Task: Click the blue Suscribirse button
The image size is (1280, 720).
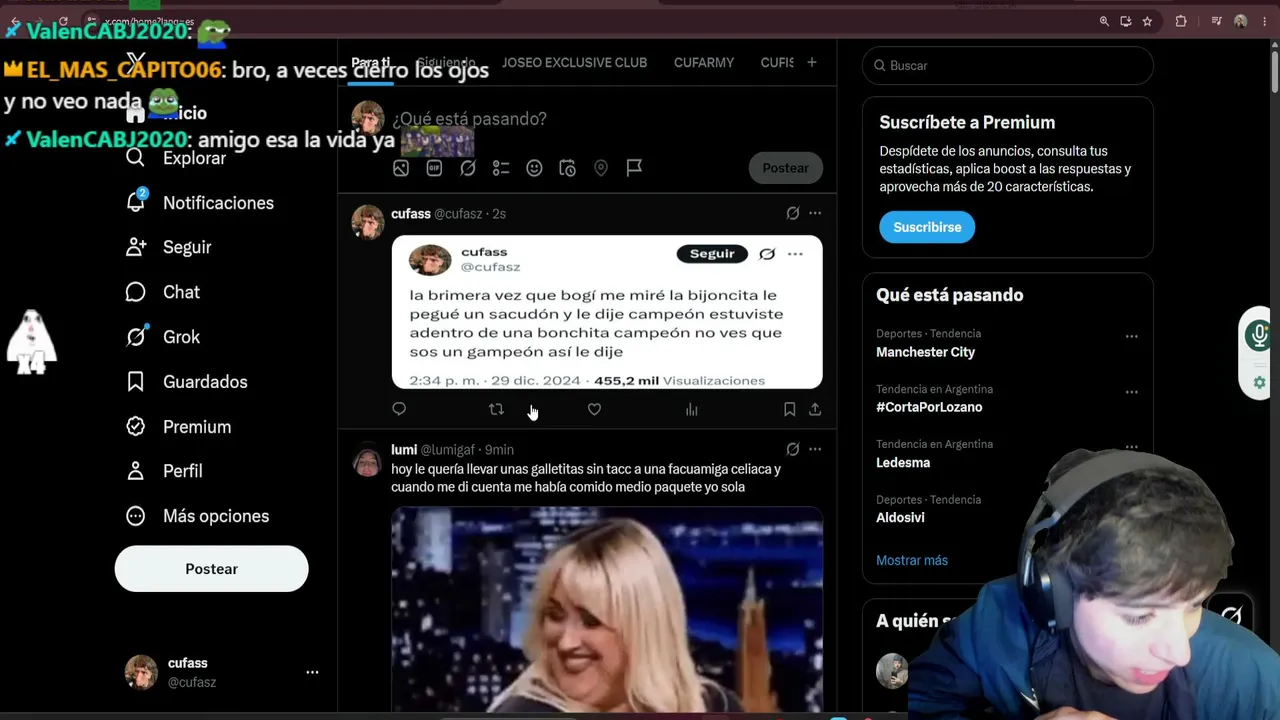Action: click(927, 227)
